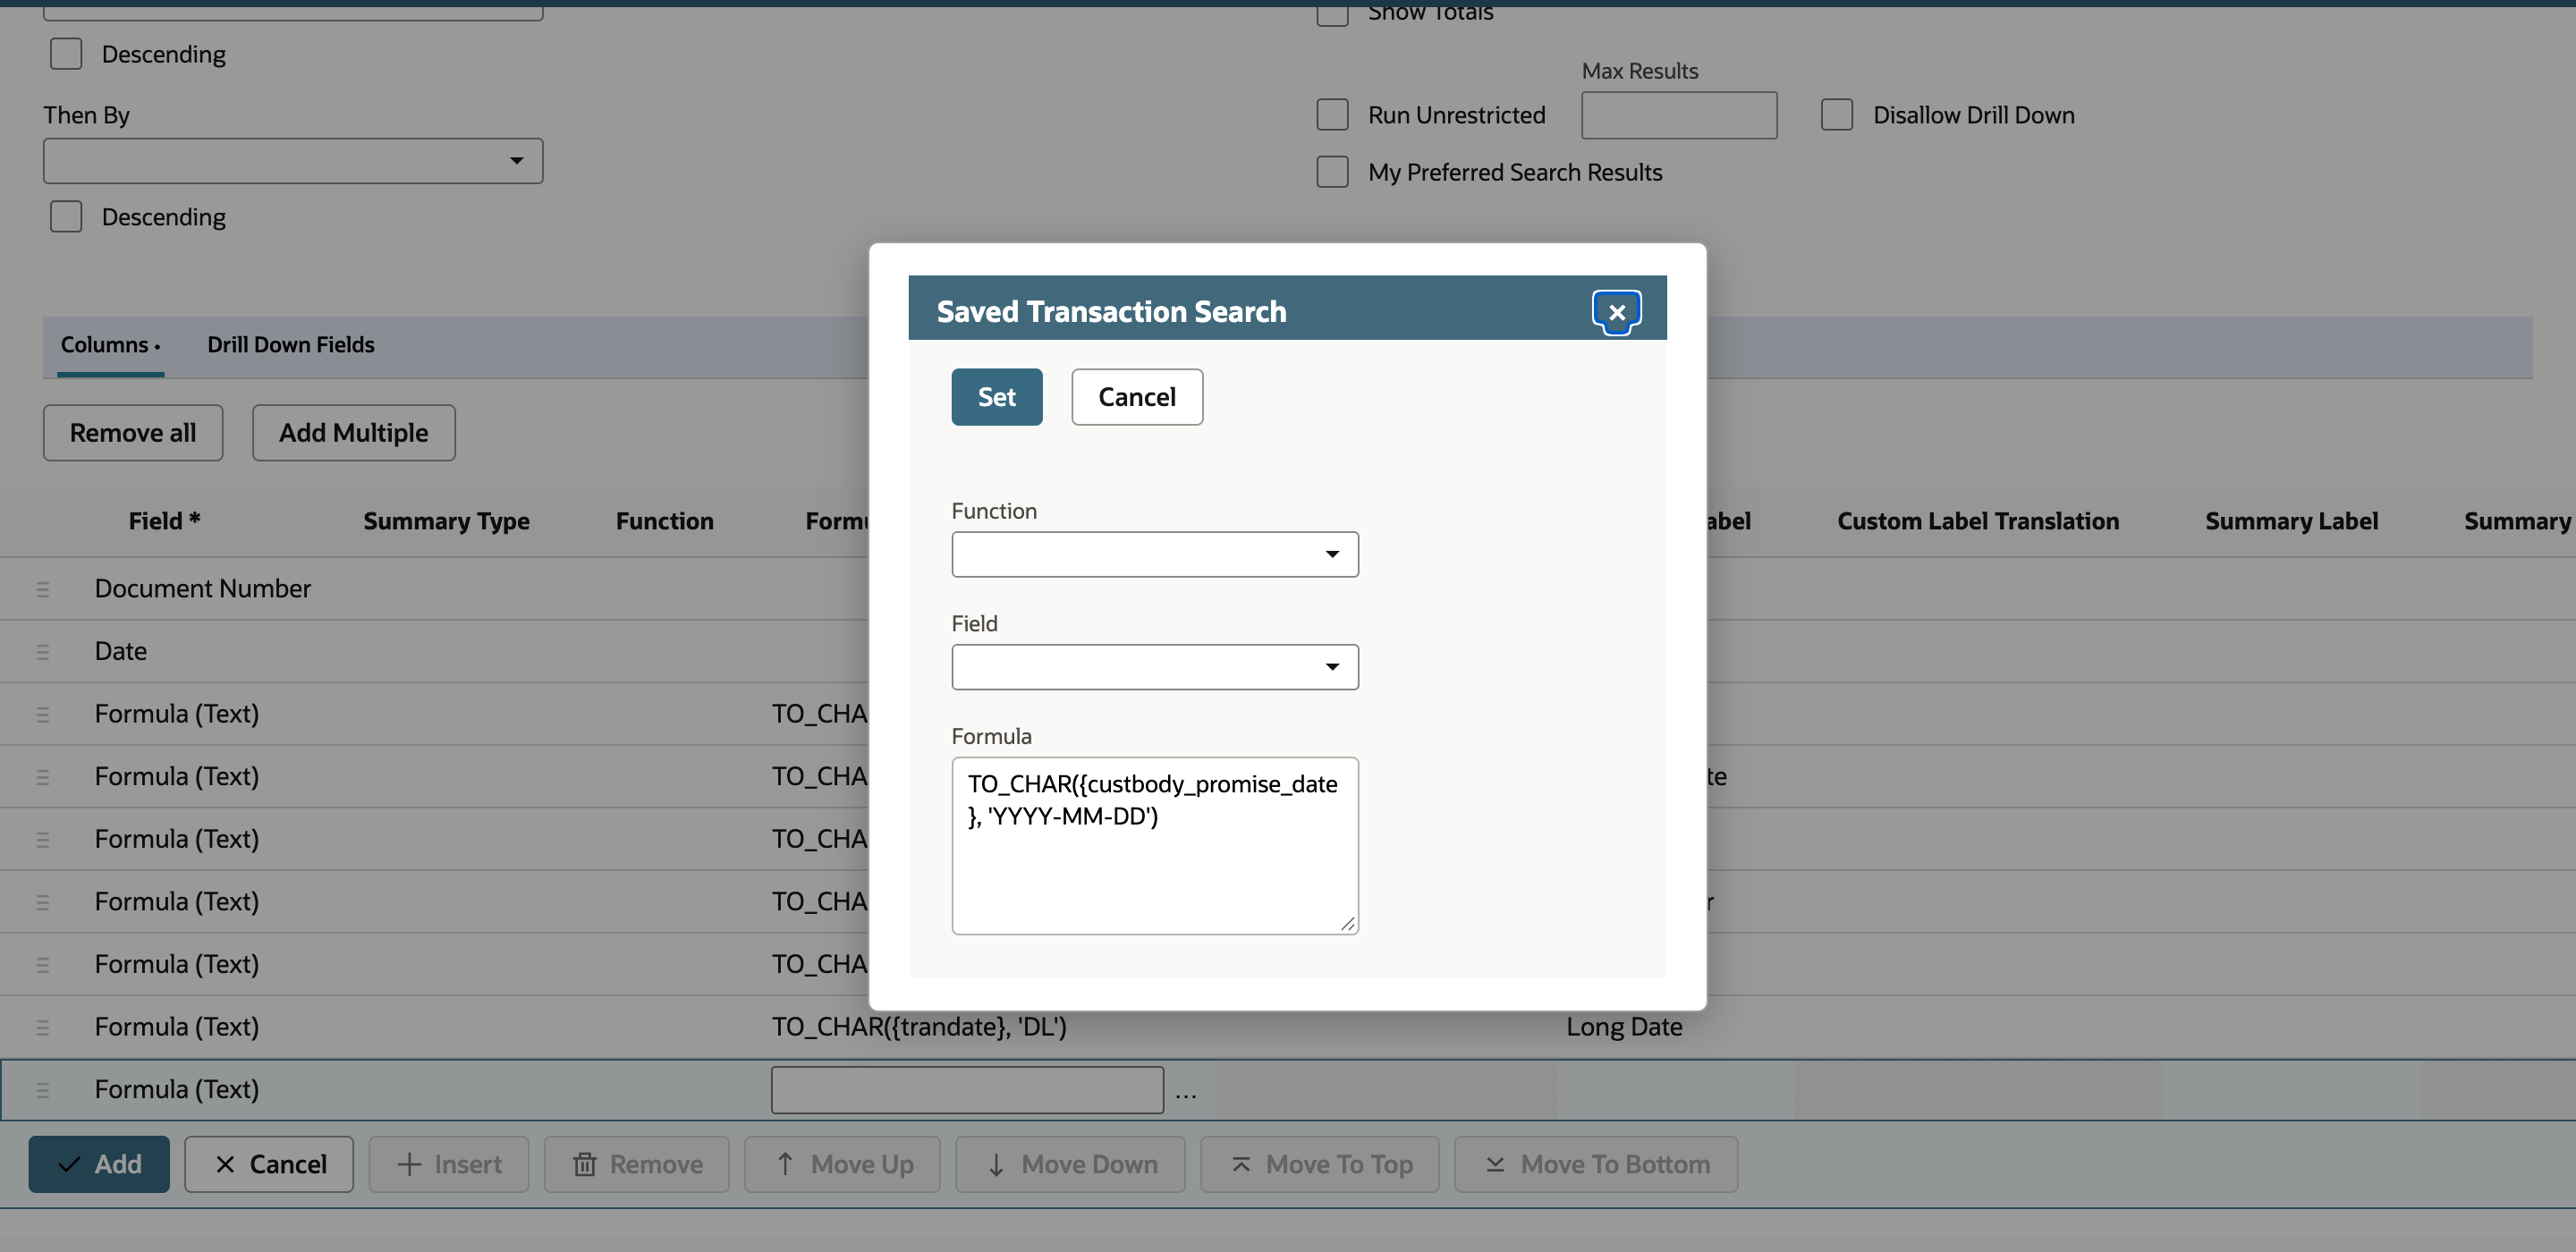Switch to the Columns tab
The image size is (2576, 1252).
pyautogui.click(x=110, y=345)
